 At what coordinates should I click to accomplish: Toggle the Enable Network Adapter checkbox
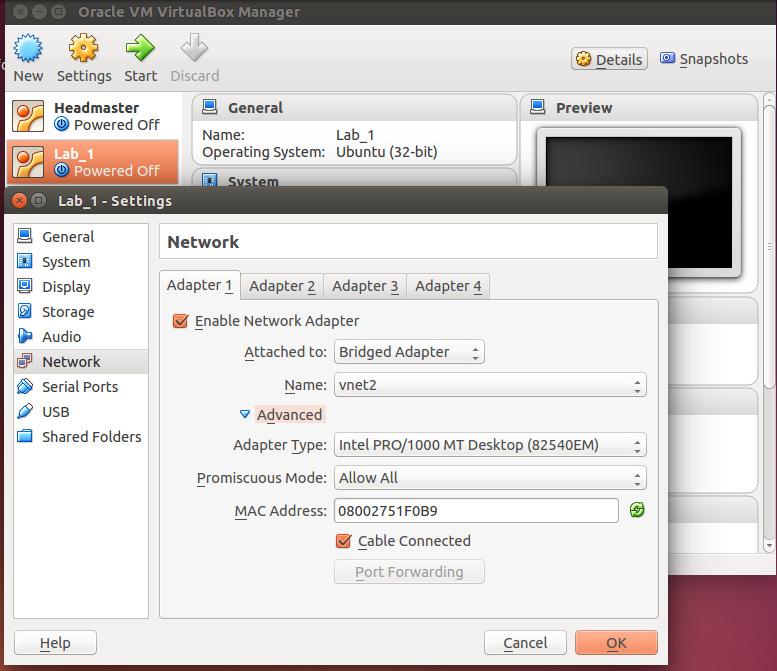point(180,321)
